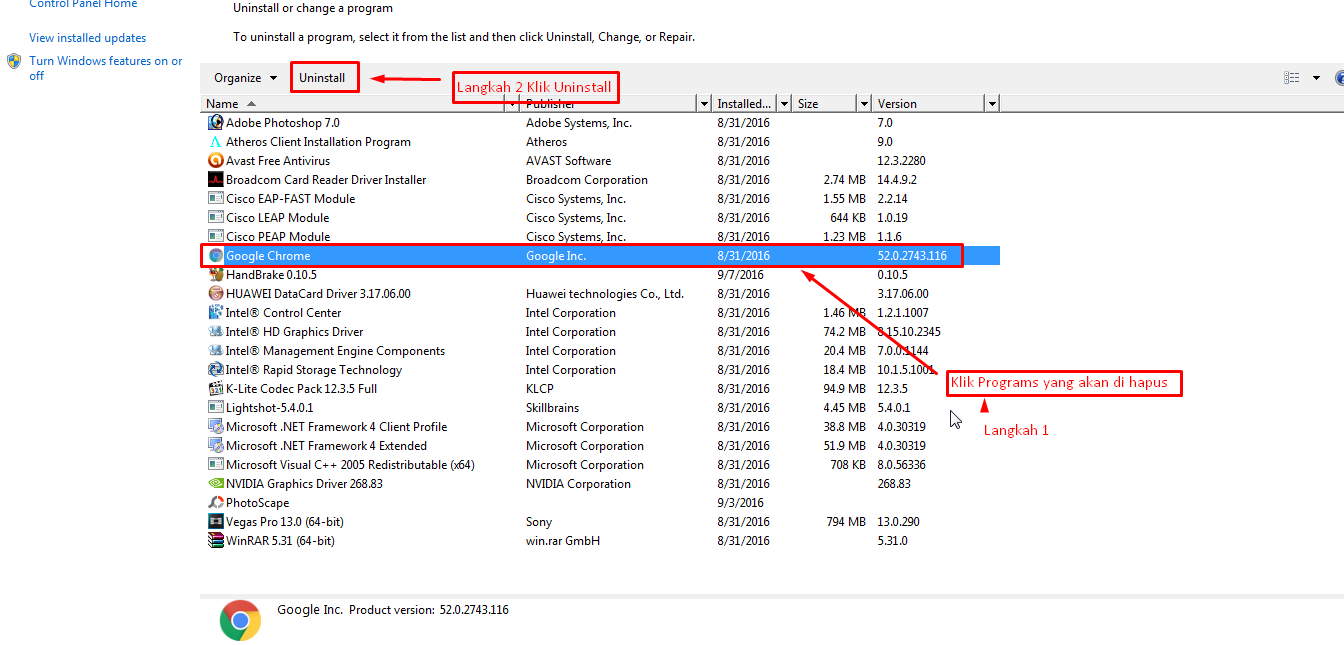1344x645 pixels.
Task: Open Turn Windows features on or off
Action: 106,68
